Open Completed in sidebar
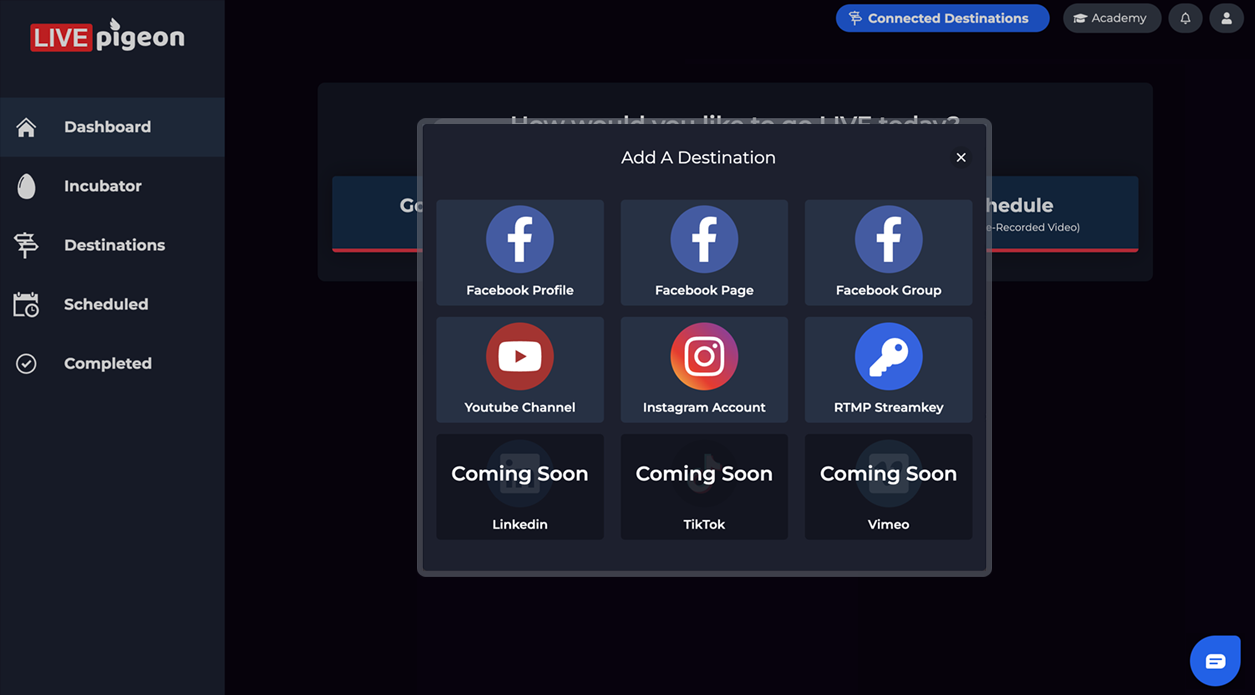The image size is (1255, 695). click(x=112, y=363)
